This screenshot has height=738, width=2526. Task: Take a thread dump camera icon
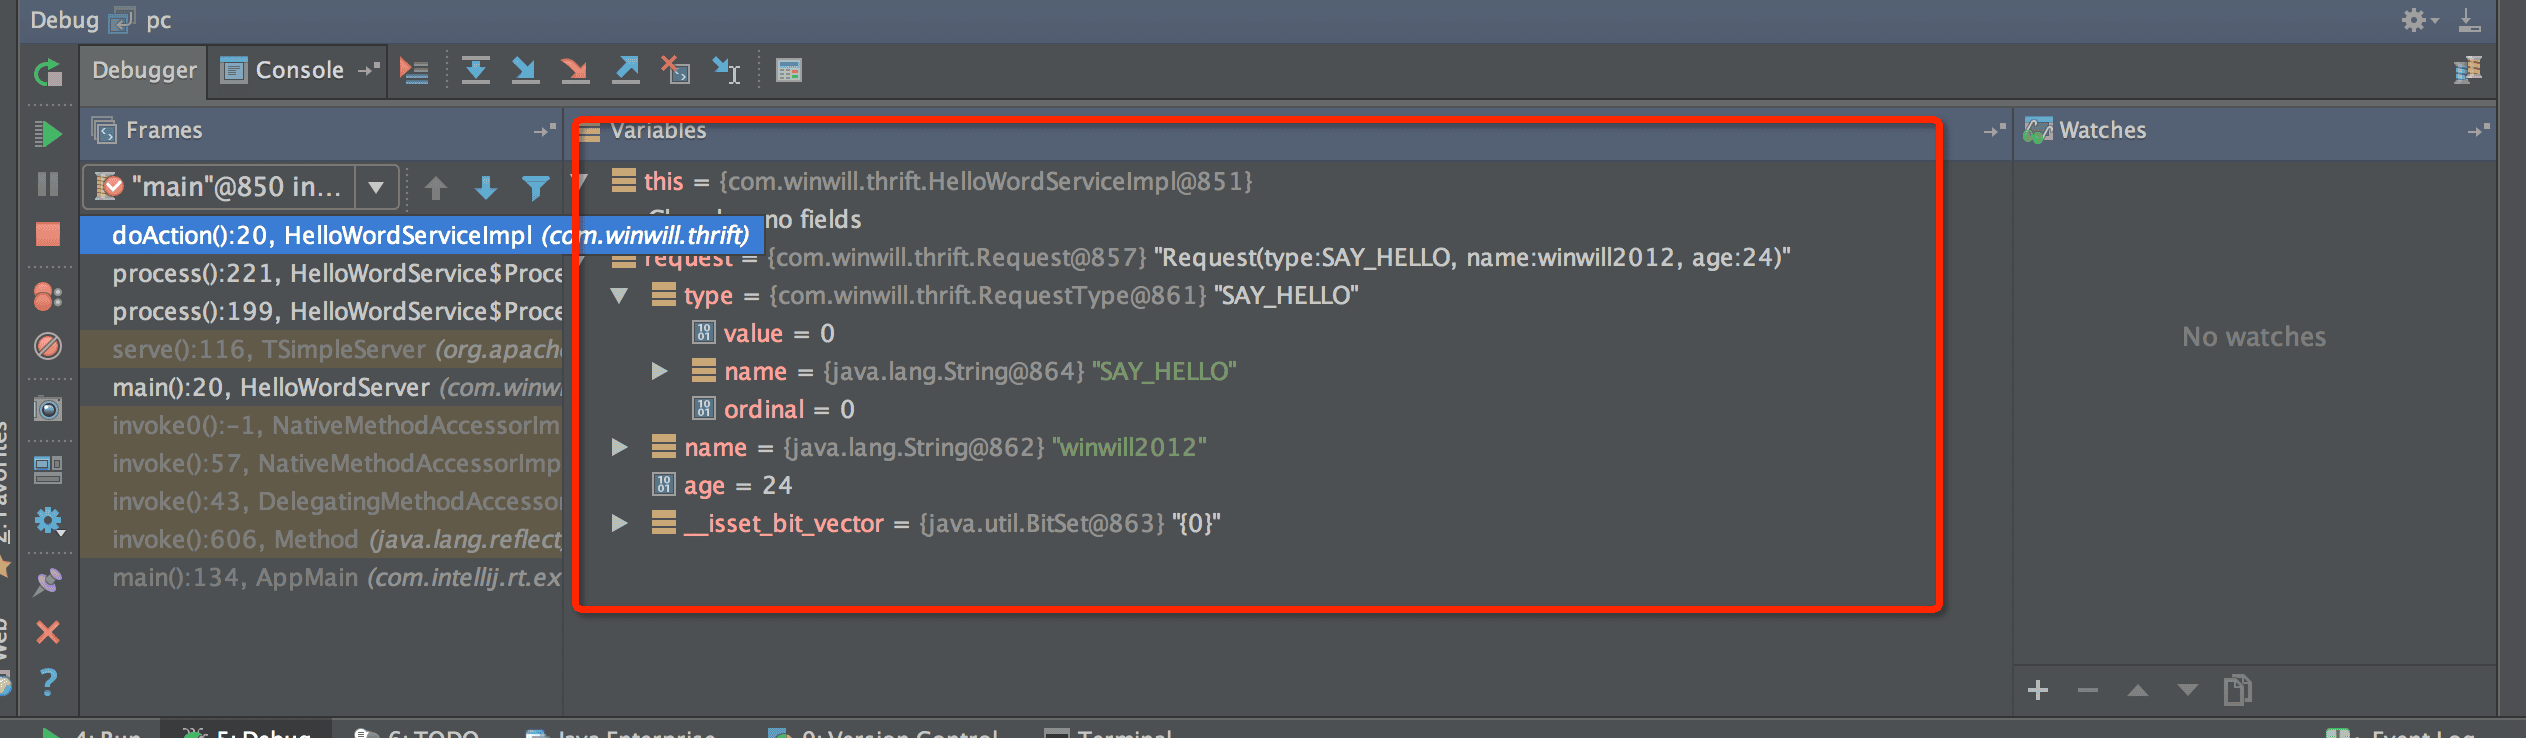click(x=48, y=409)
